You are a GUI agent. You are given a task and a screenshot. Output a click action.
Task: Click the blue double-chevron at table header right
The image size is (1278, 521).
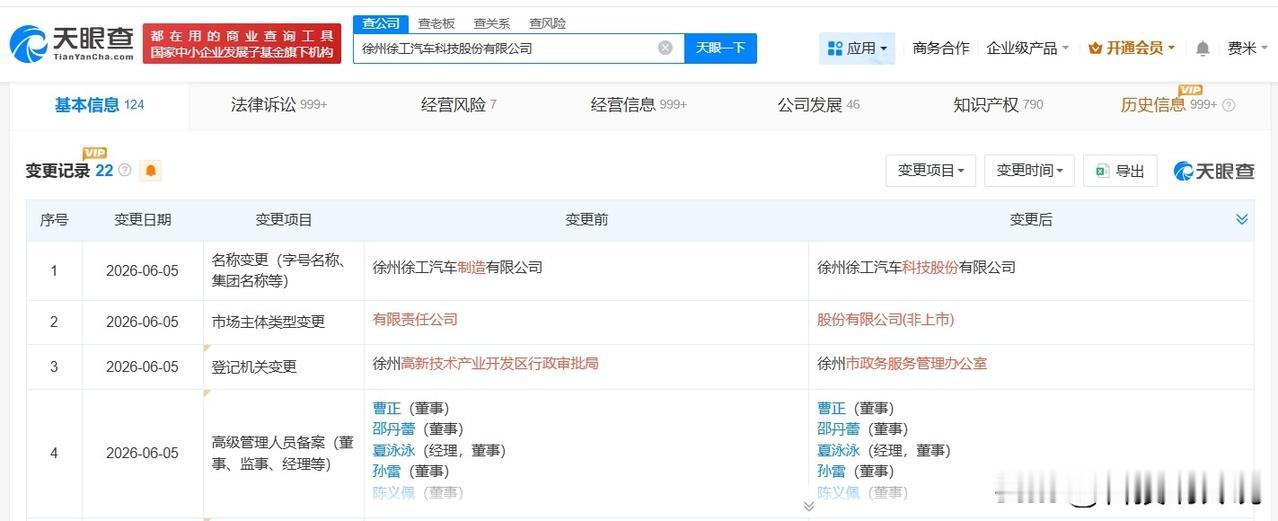coord(1242,220)
